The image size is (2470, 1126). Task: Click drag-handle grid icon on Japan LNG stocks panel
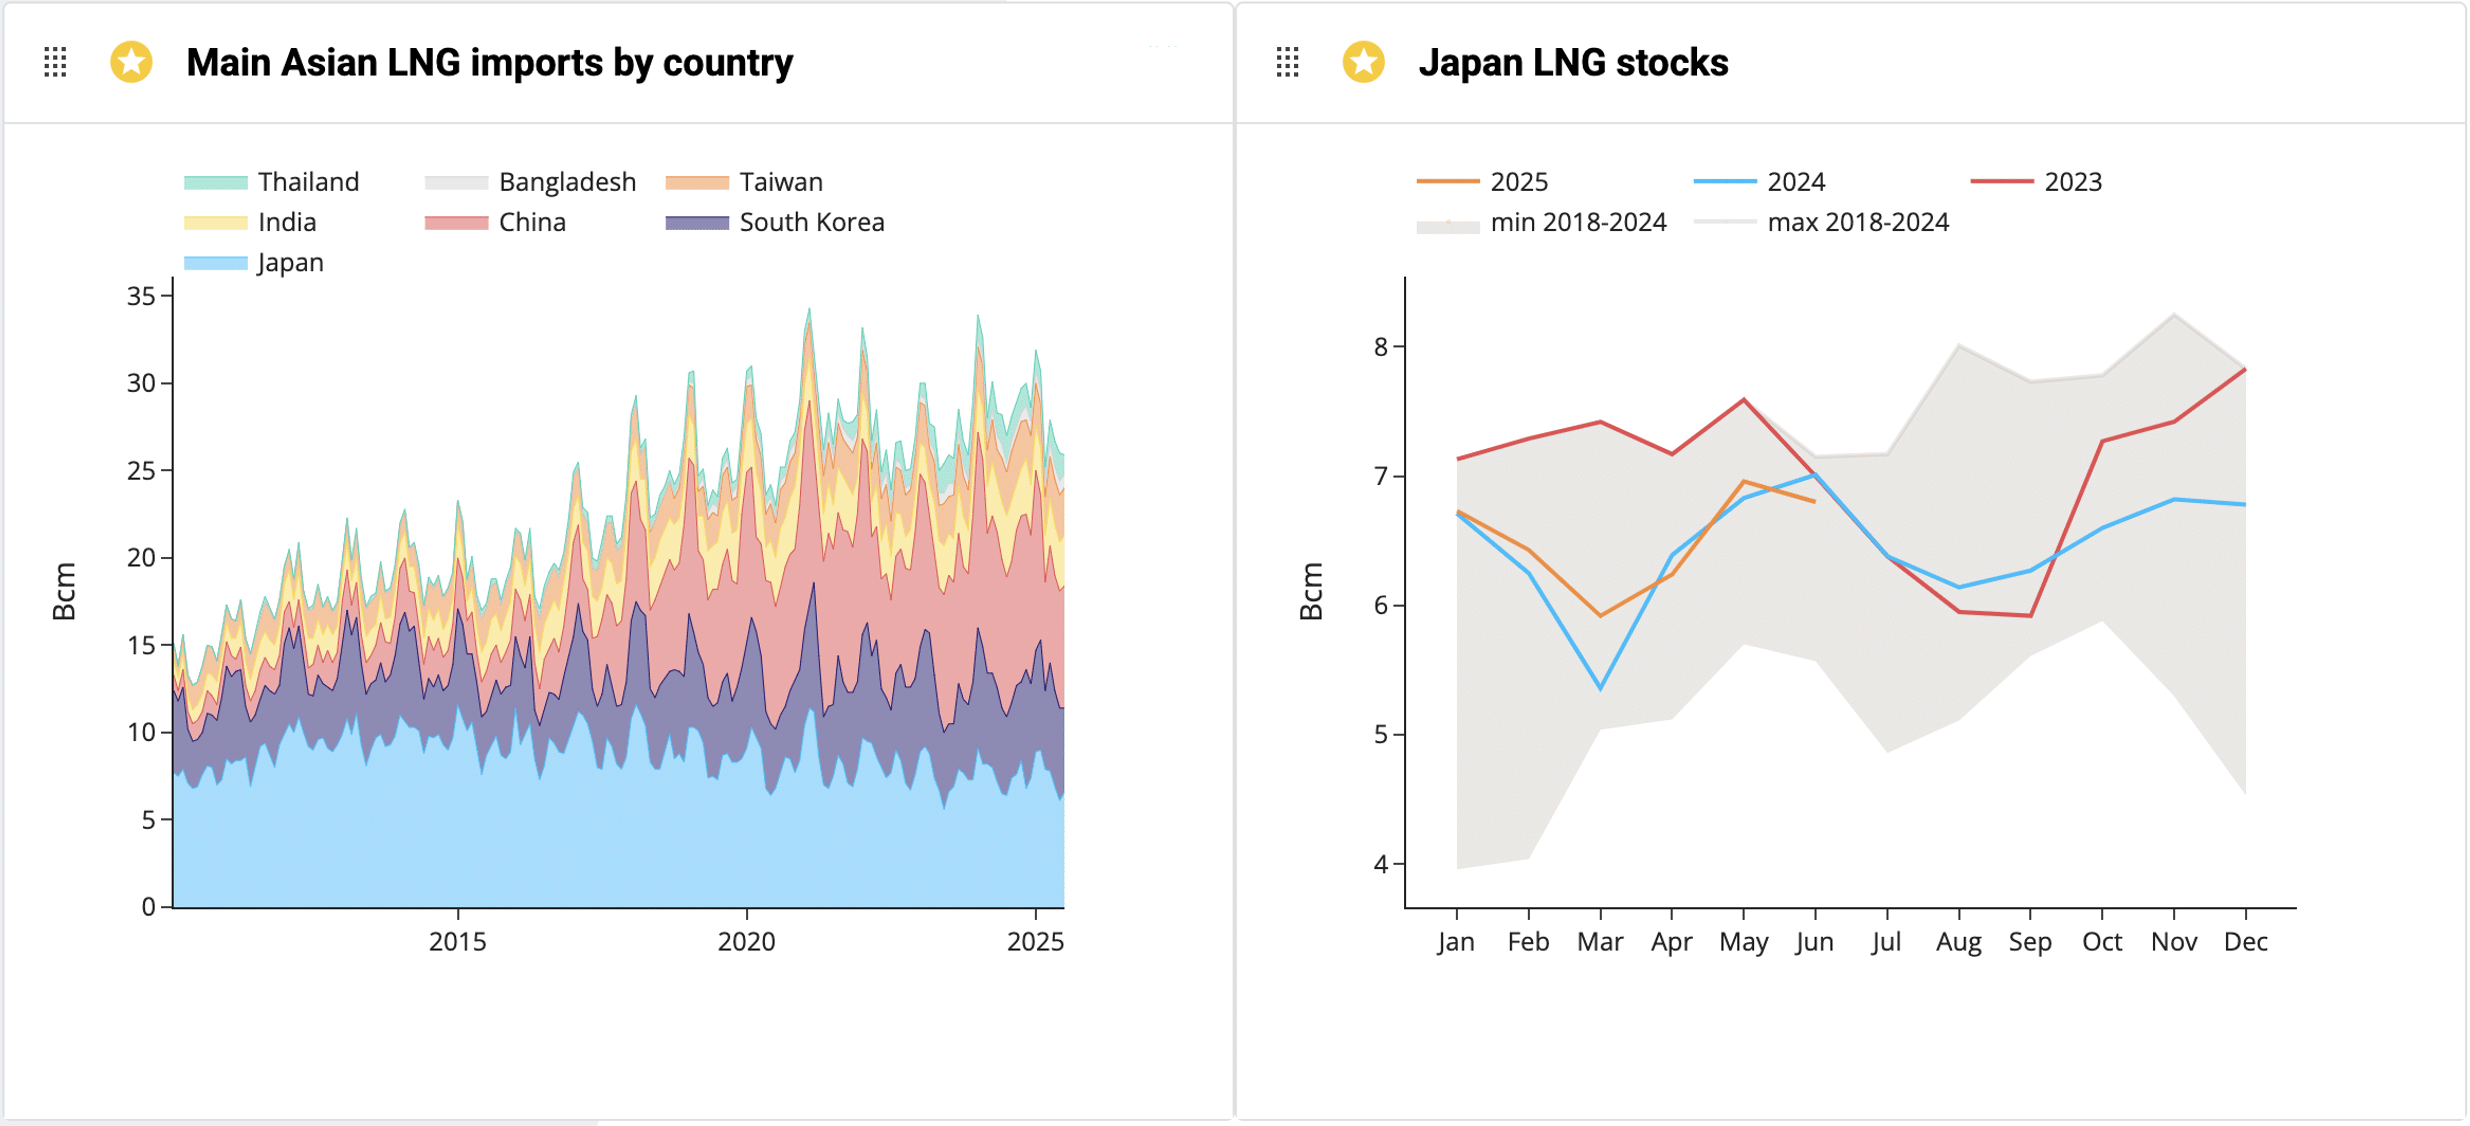click(x=1287, y=62)
